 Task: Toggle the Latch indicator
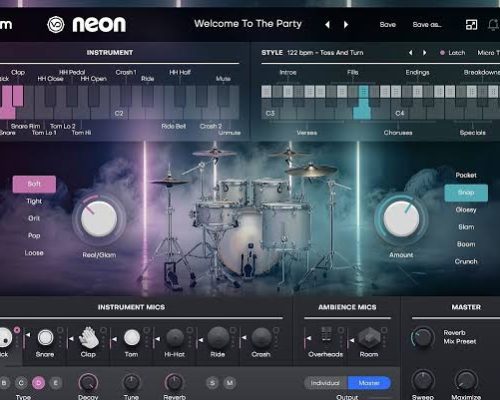coord(442,53)
